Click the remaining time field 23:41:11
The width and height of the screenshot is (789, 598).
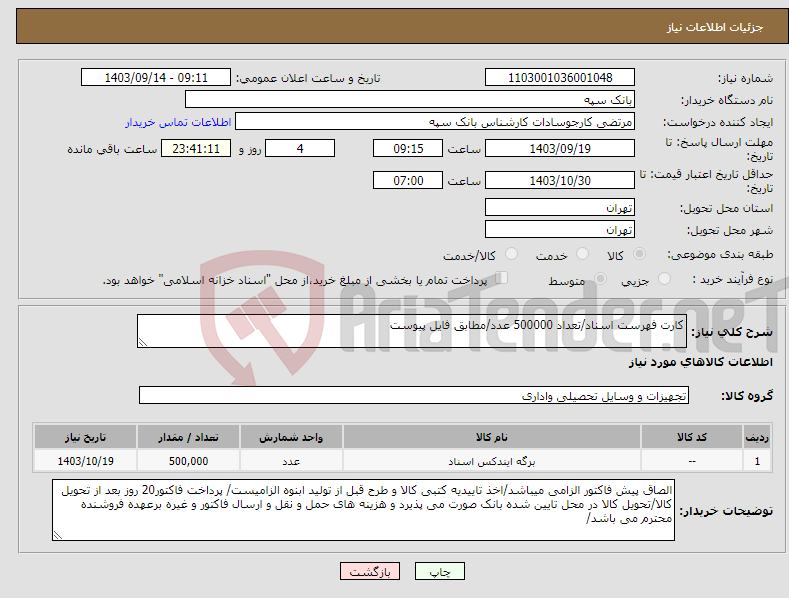[x=196, y=148]
